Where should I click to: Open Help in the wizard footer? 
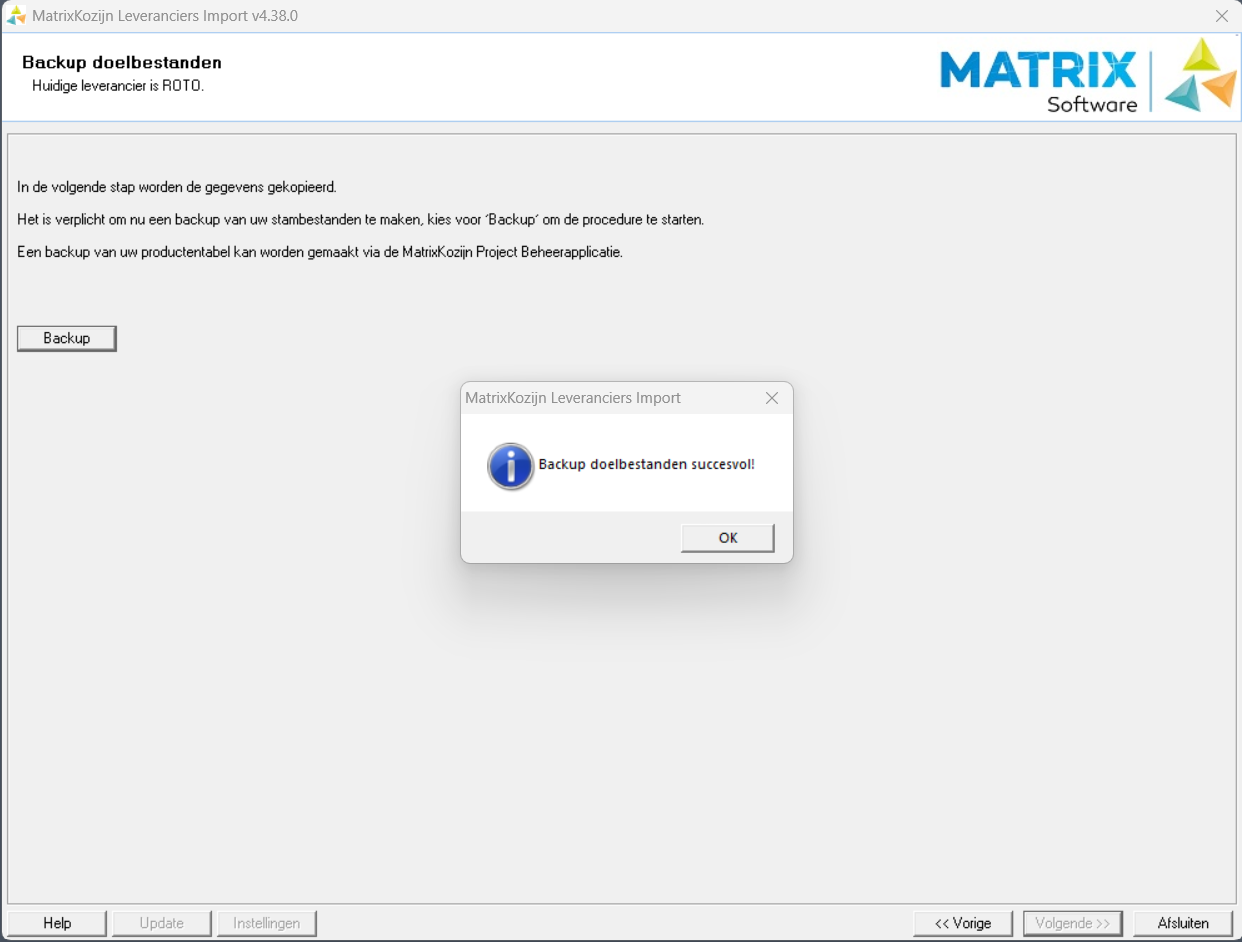click(57, 923)
